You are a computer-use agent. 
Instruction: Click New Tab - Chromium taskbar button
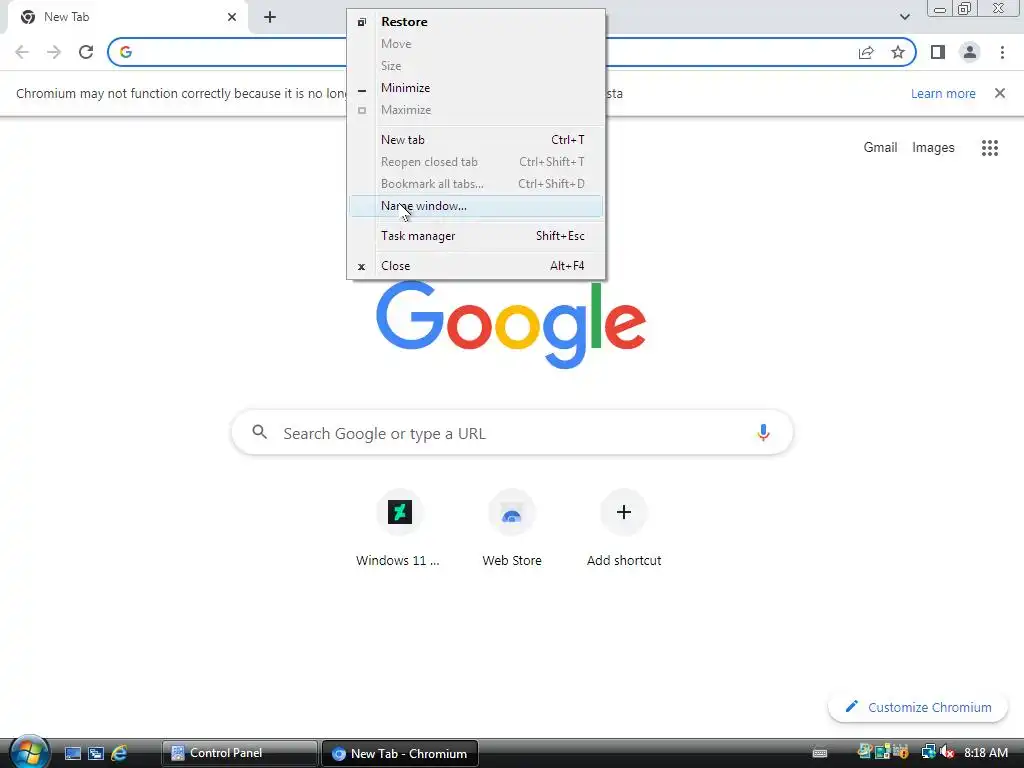point(400,753)
